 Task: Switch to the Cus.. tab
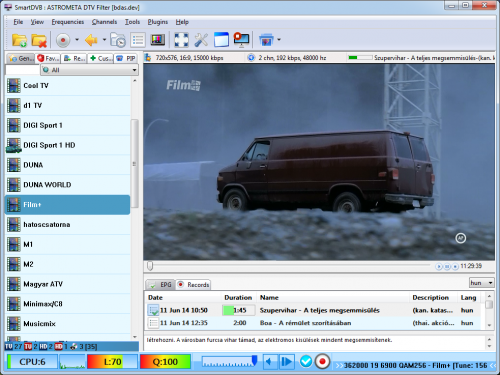pos(101,58)
